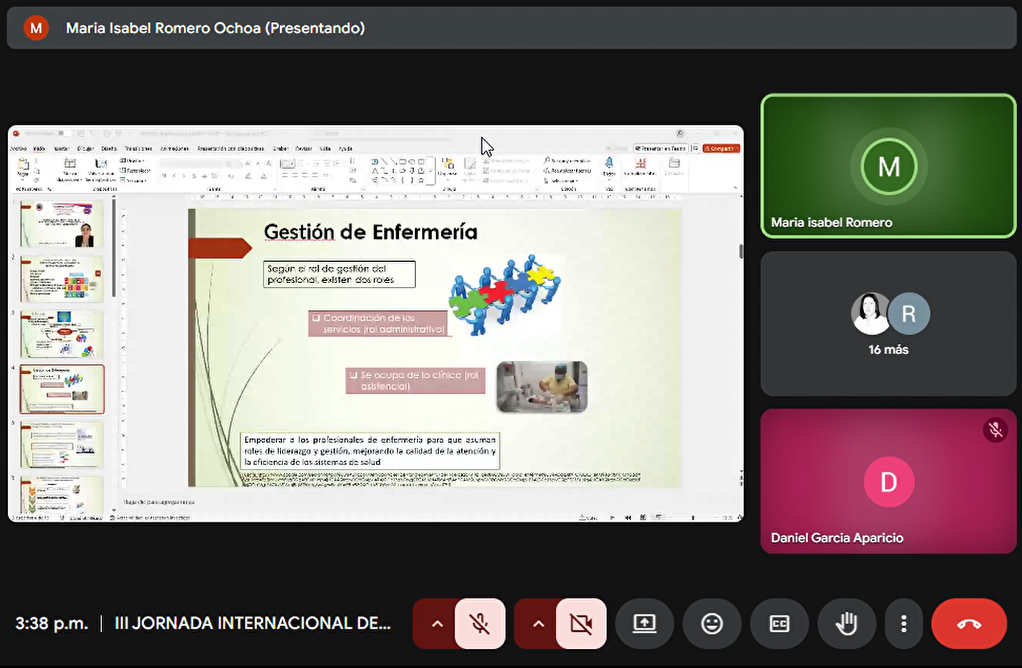The width and height of the screenshot is (1022, 668).
Task: Expand audio settings chevron beside microphone
Action: pyautogui.click(x=436, y=624)
